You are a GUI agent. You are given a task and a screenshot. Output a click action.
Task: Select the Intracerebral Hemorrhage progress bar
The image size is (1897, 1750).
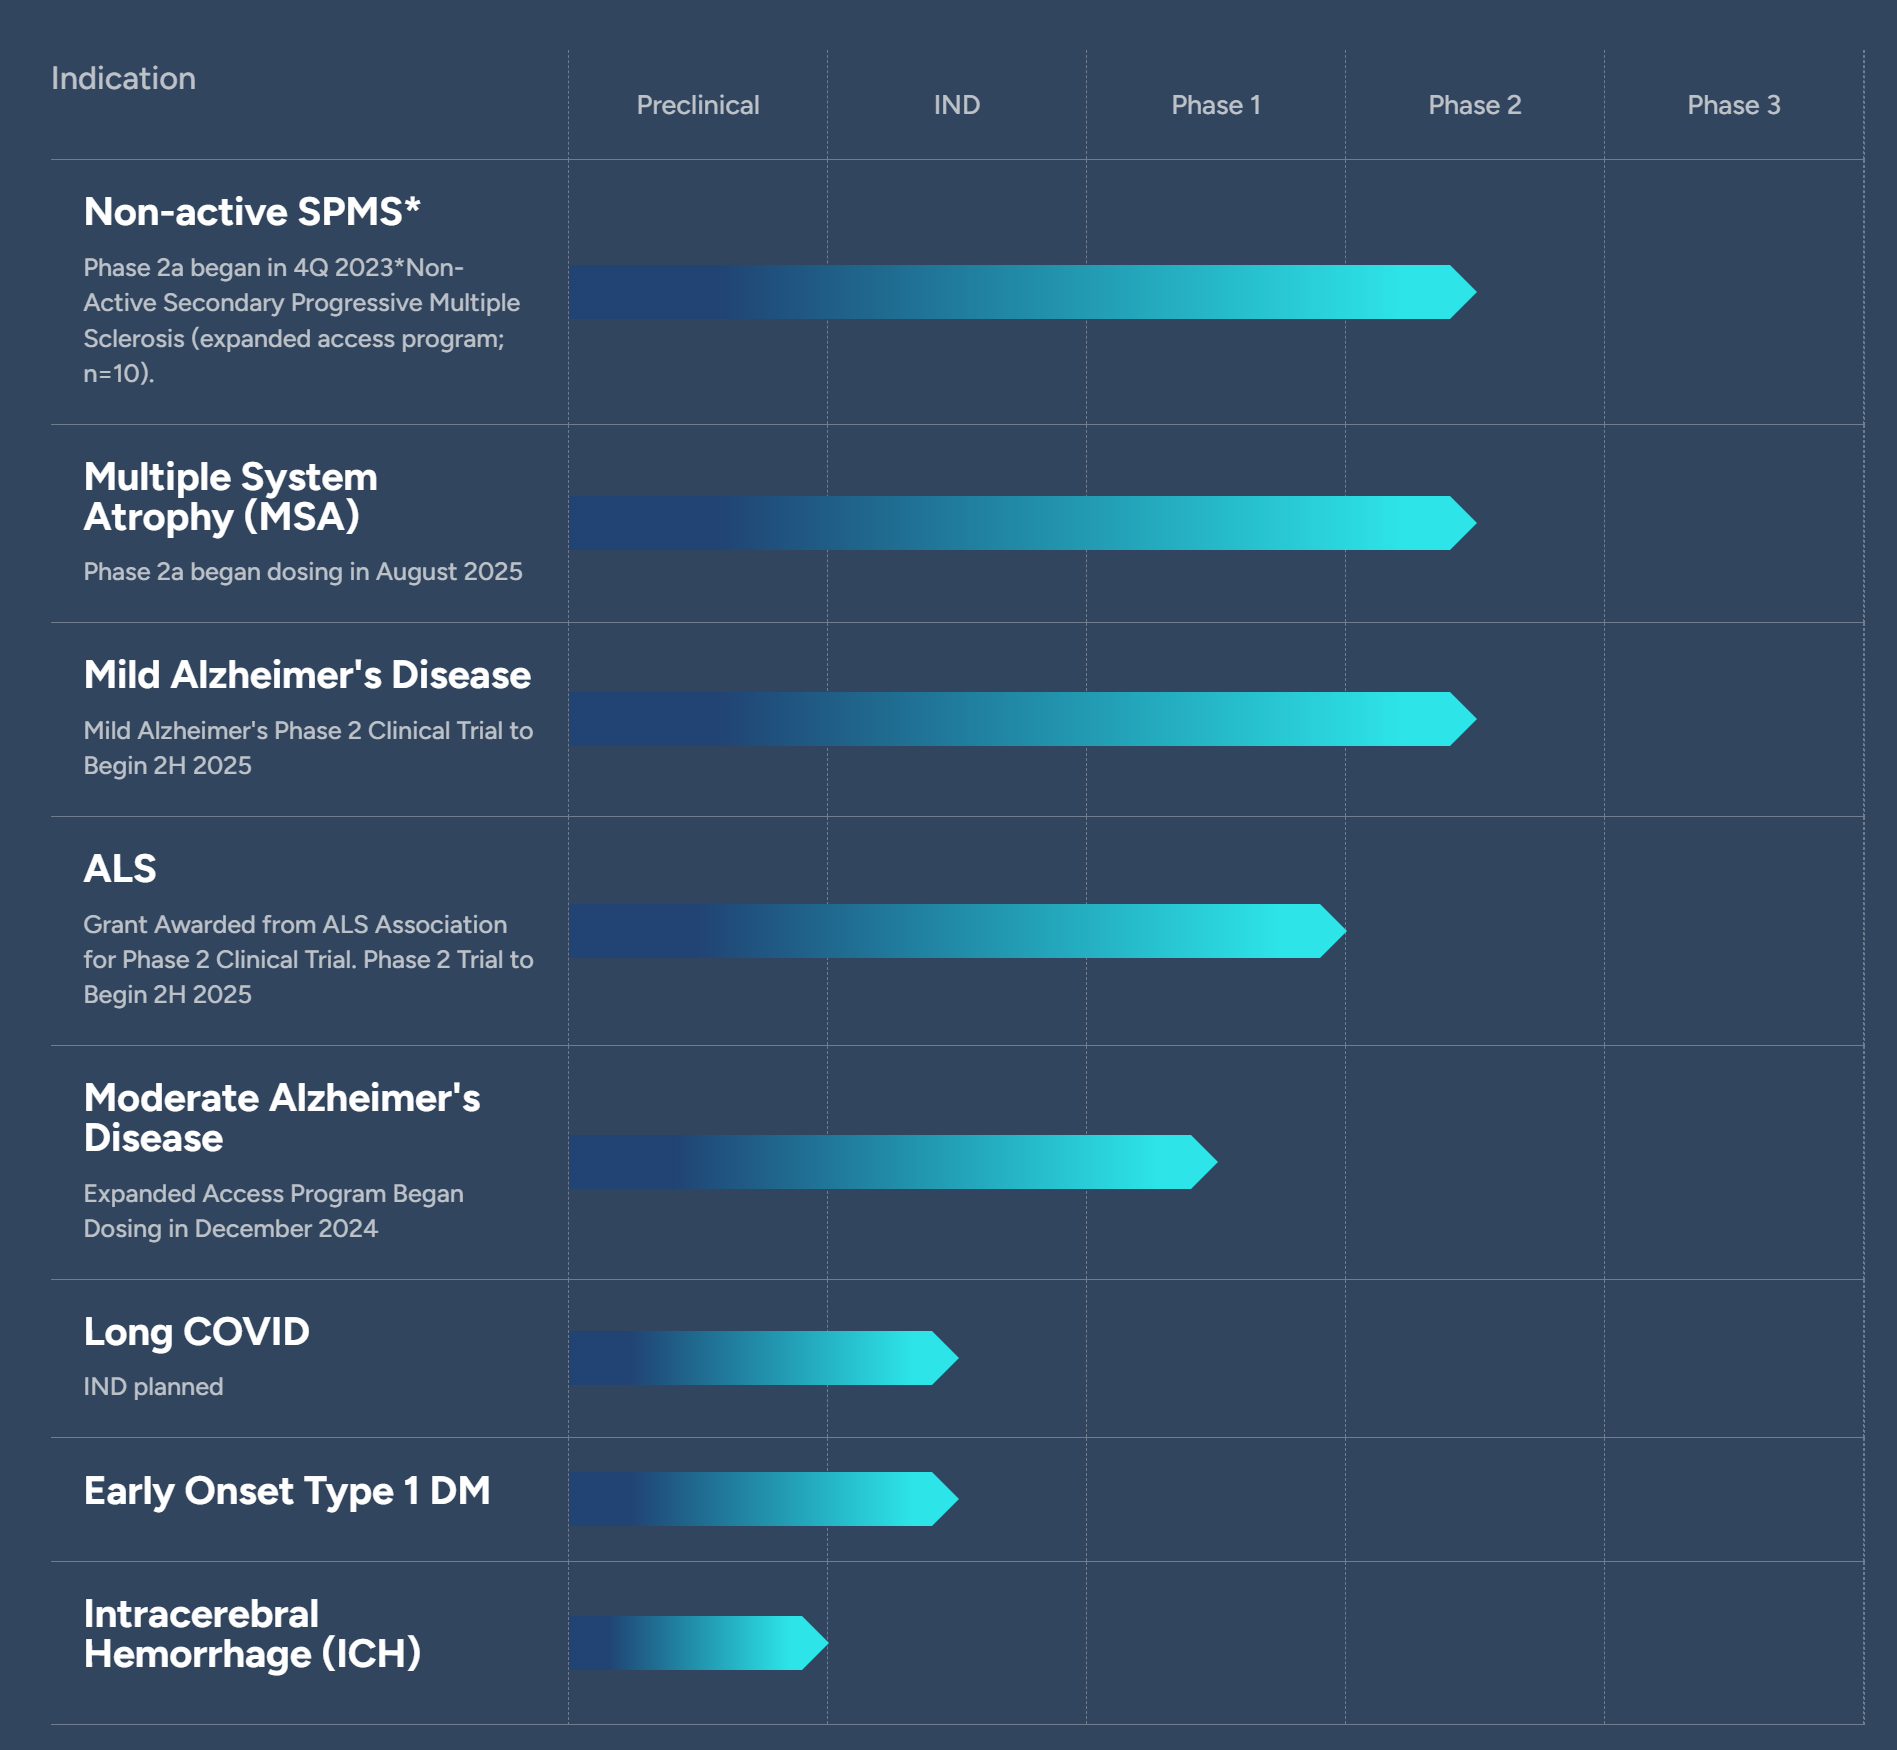tap(697, 1643)
